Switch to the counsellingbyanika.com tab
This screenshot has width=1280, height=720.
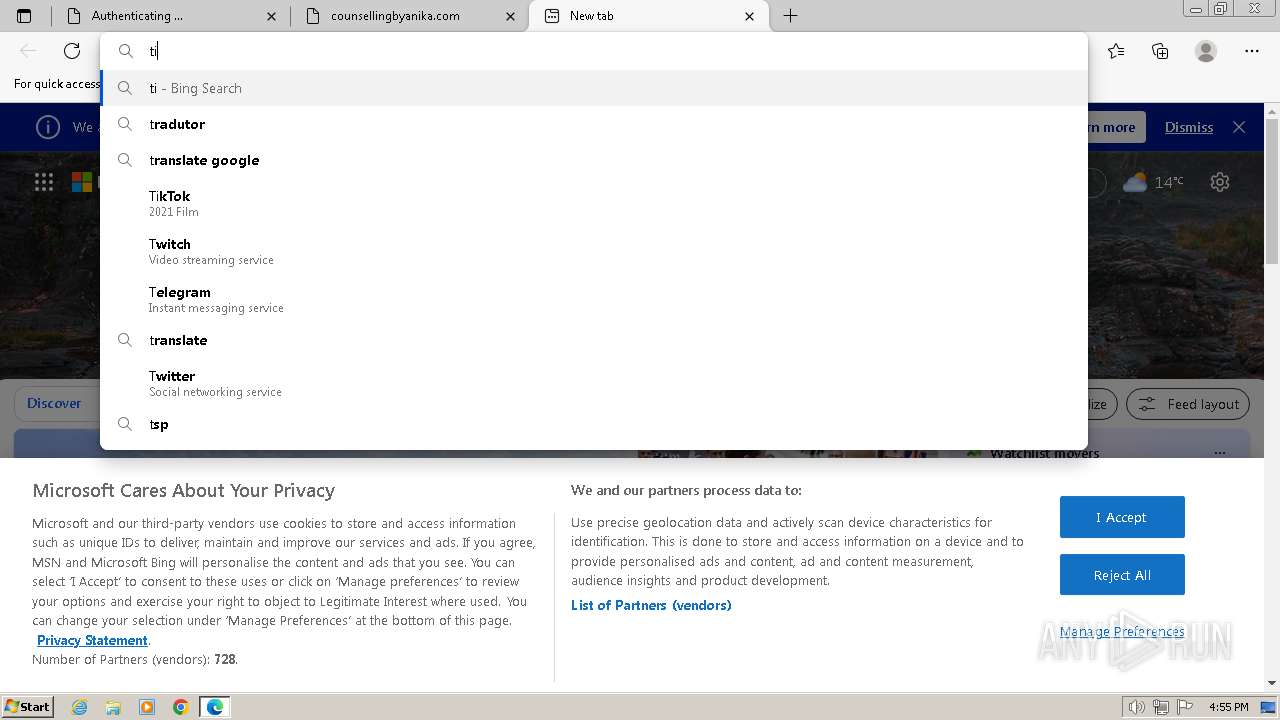point(409,16)
